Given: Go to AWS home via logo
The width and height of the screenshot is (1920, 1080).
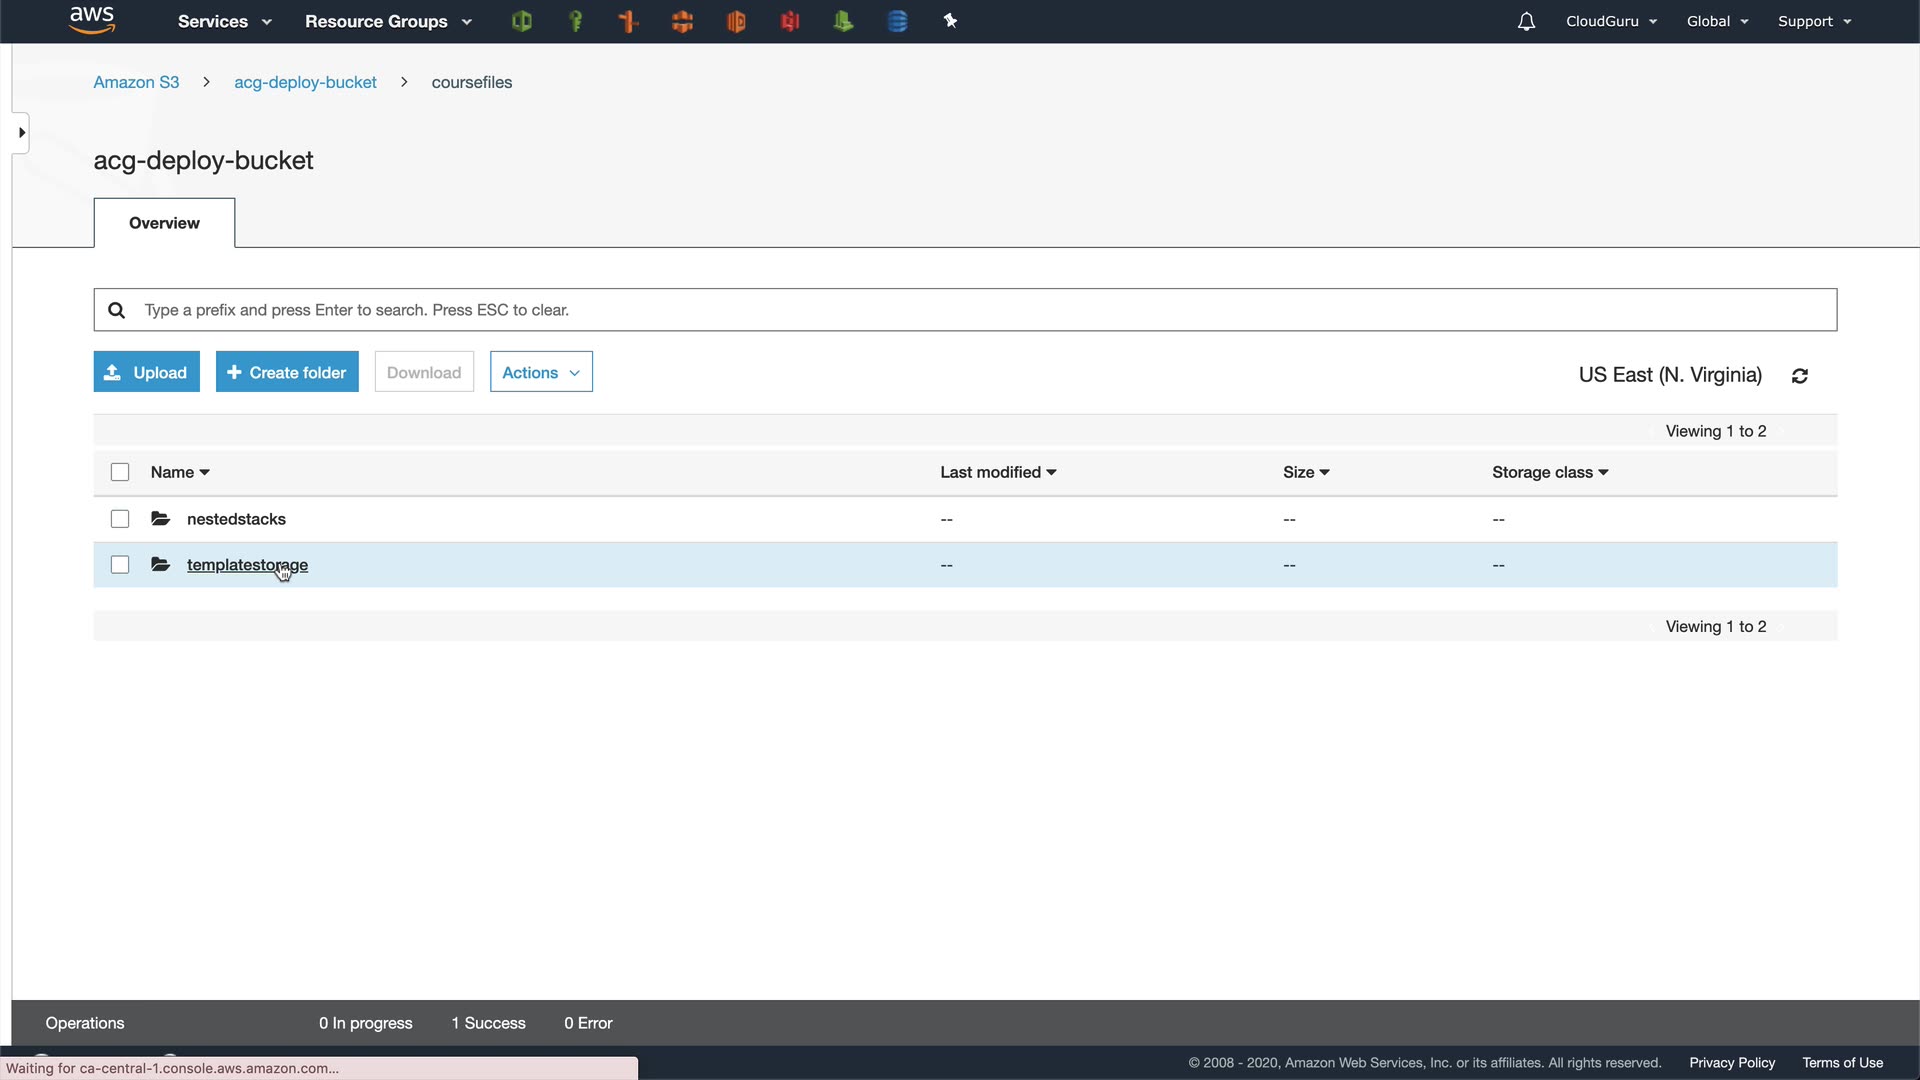Looking at the screenshot, I should tap(92, 20).
